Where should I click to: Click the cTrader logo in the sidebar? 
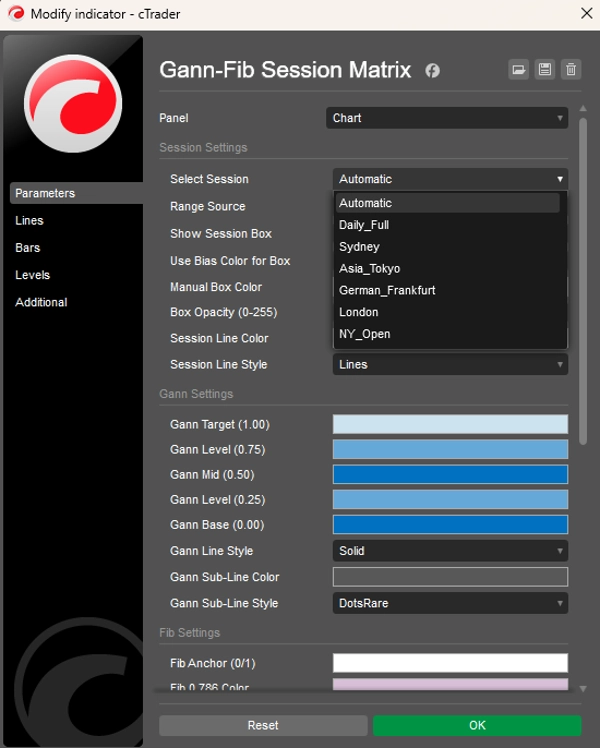[x=72, y=103]
